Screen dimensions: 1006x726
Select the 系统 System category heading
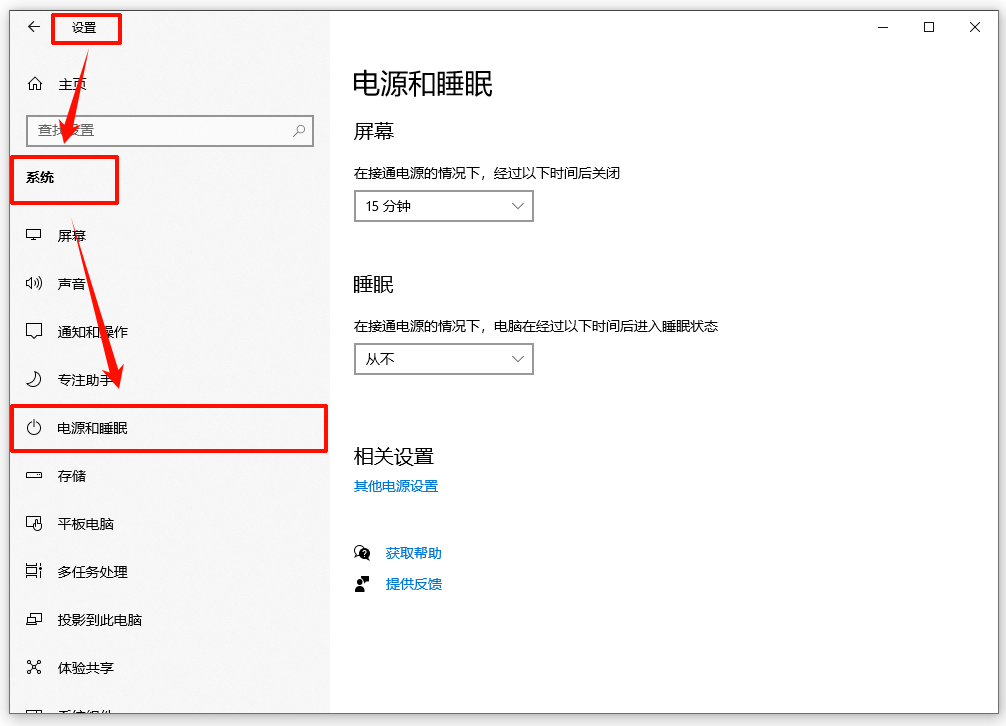coord(40,180)
